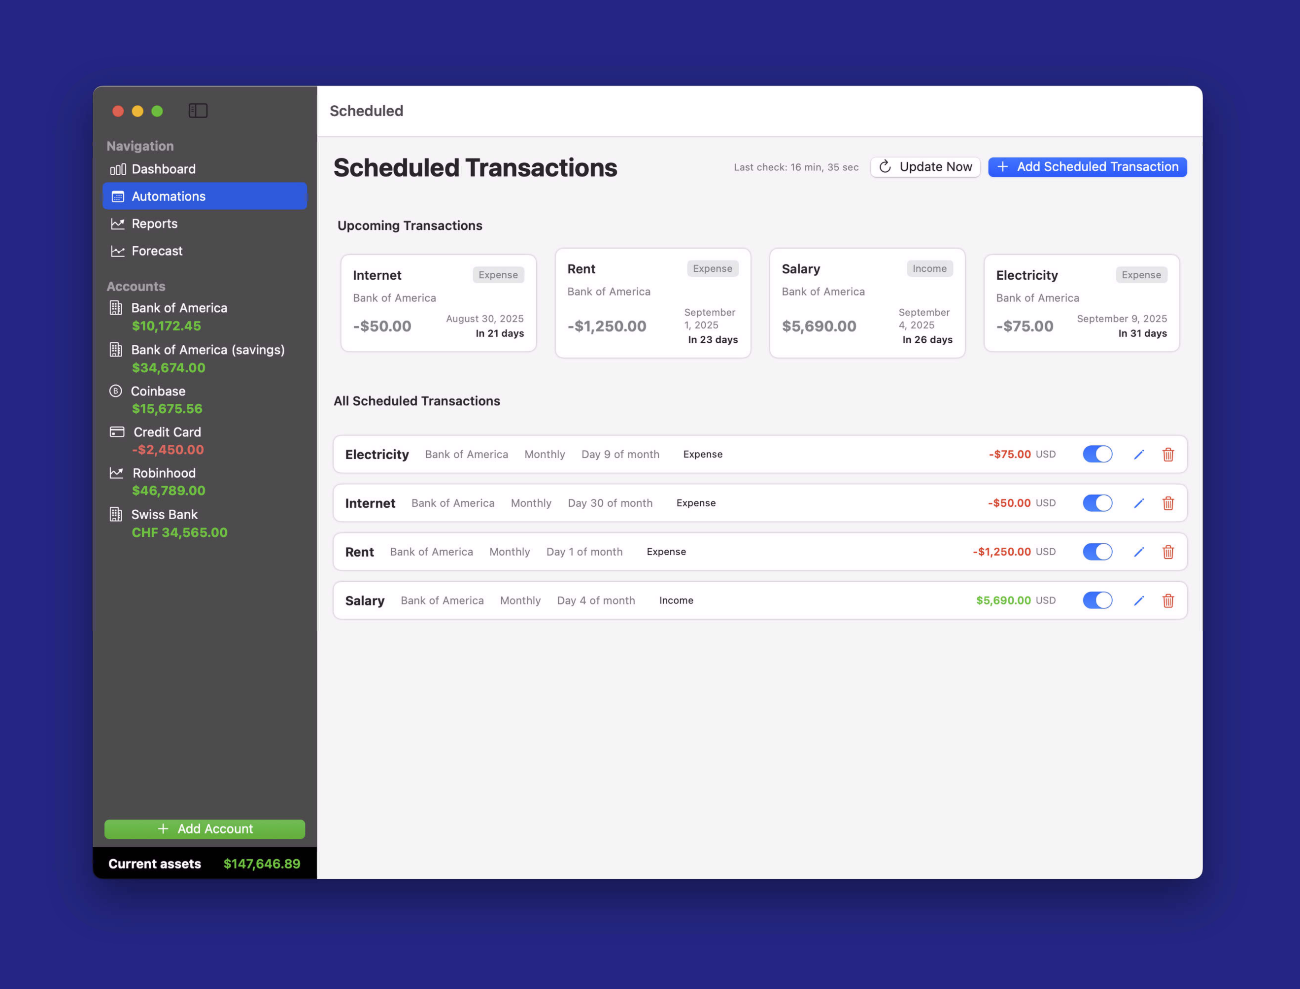Toggle the sidebar panel icon
This screenshot has height=989, width=1300.
point(198,111)
